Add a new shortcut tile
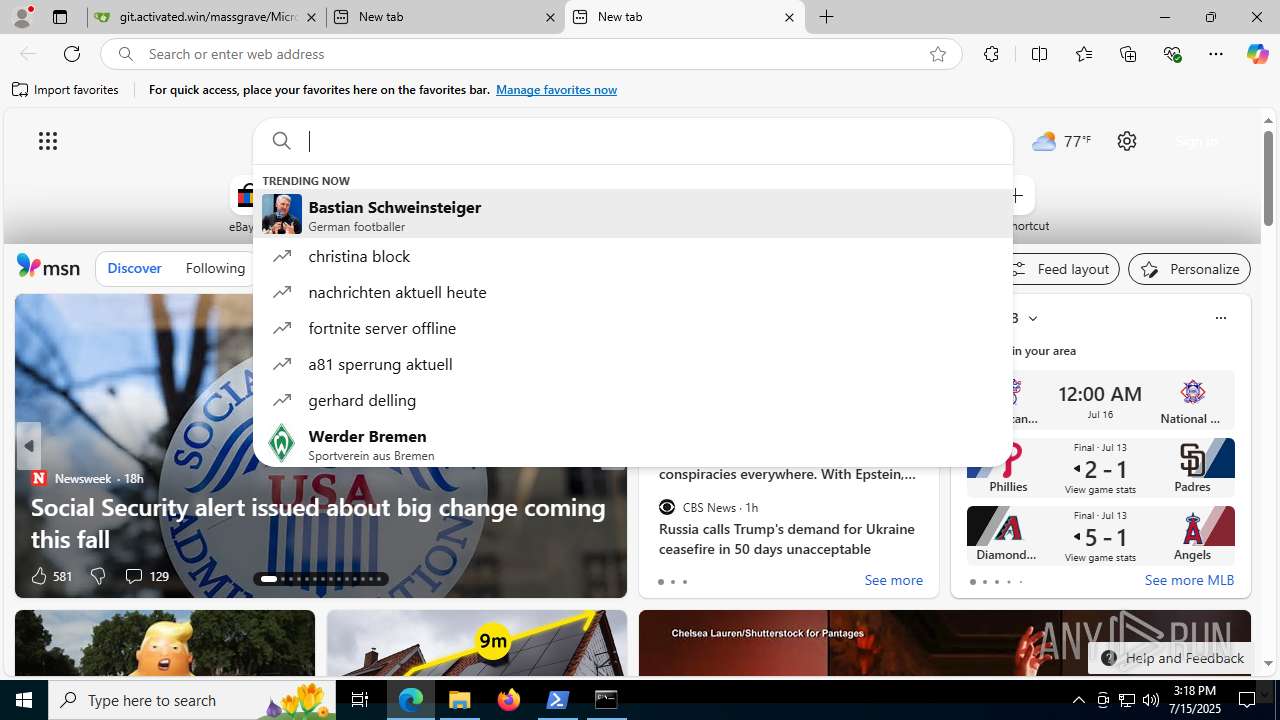1280x720 pixels. tap(1017, 196)
